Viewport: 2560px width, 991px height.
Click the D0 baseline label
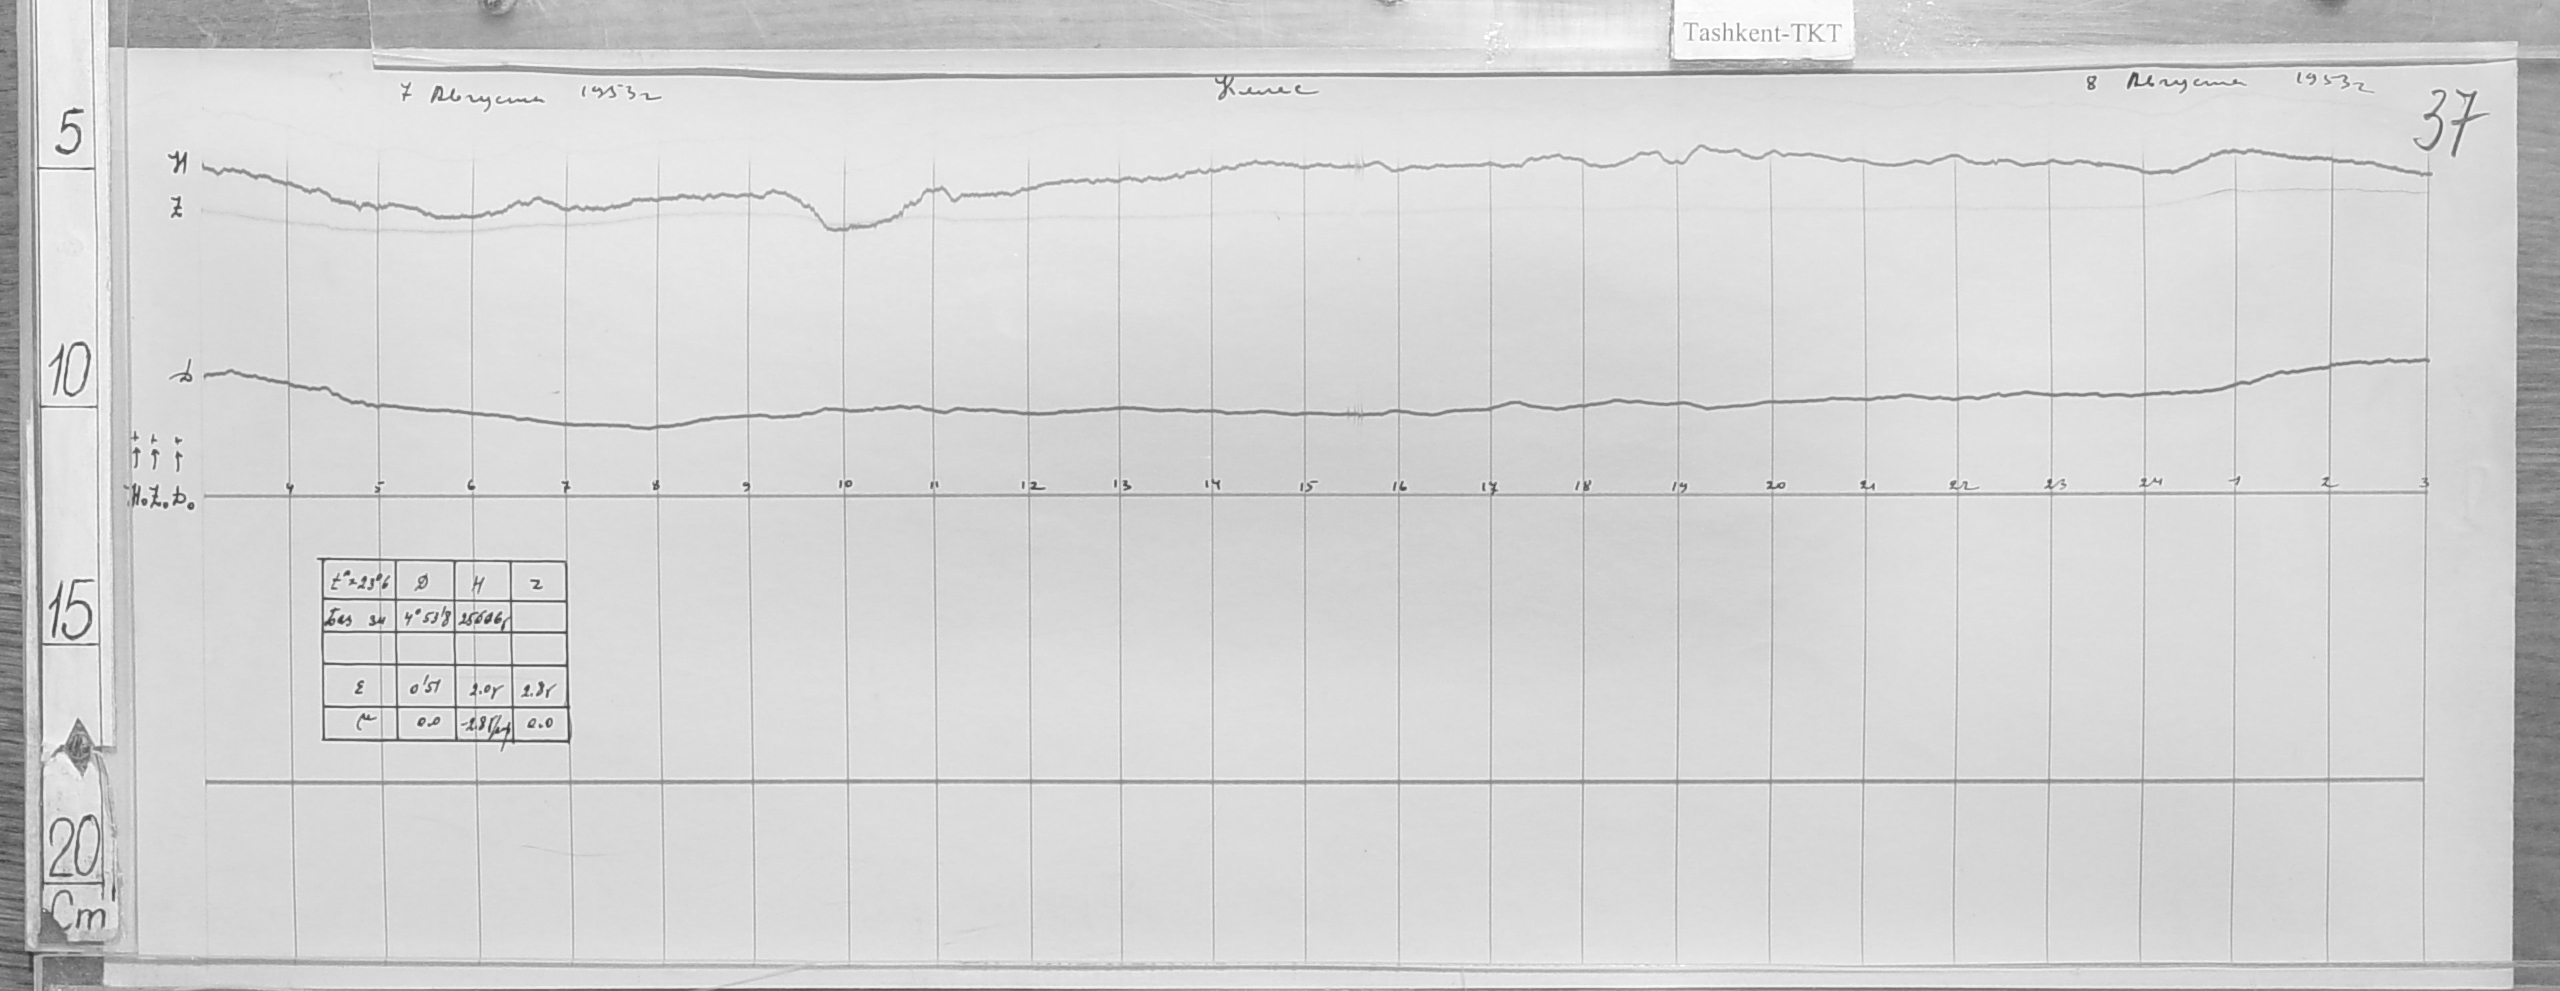(x=184, y=501)
